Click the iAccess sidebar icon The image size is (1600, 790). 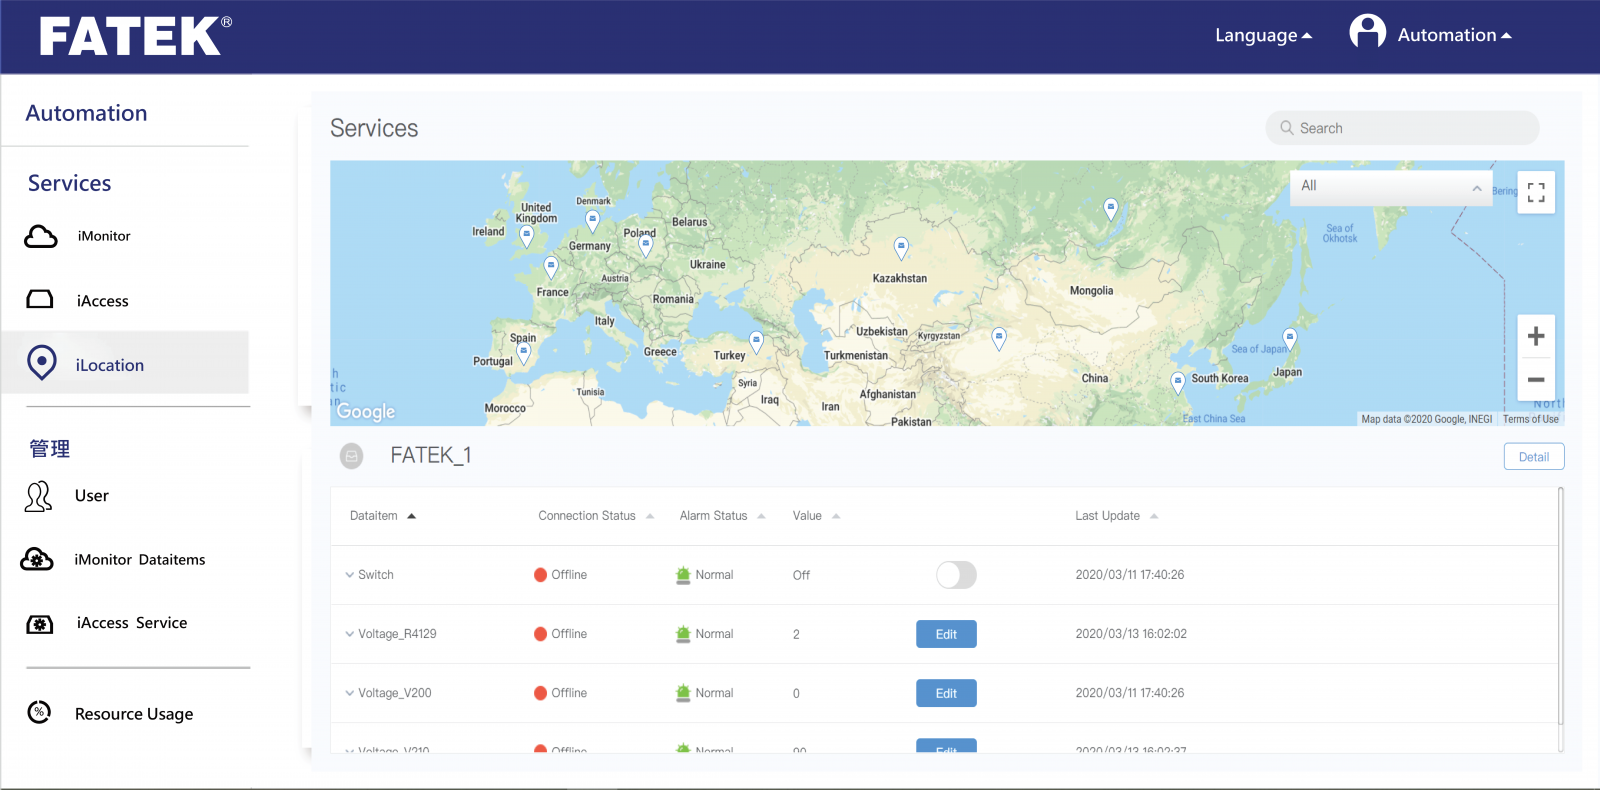pos(40,300)
